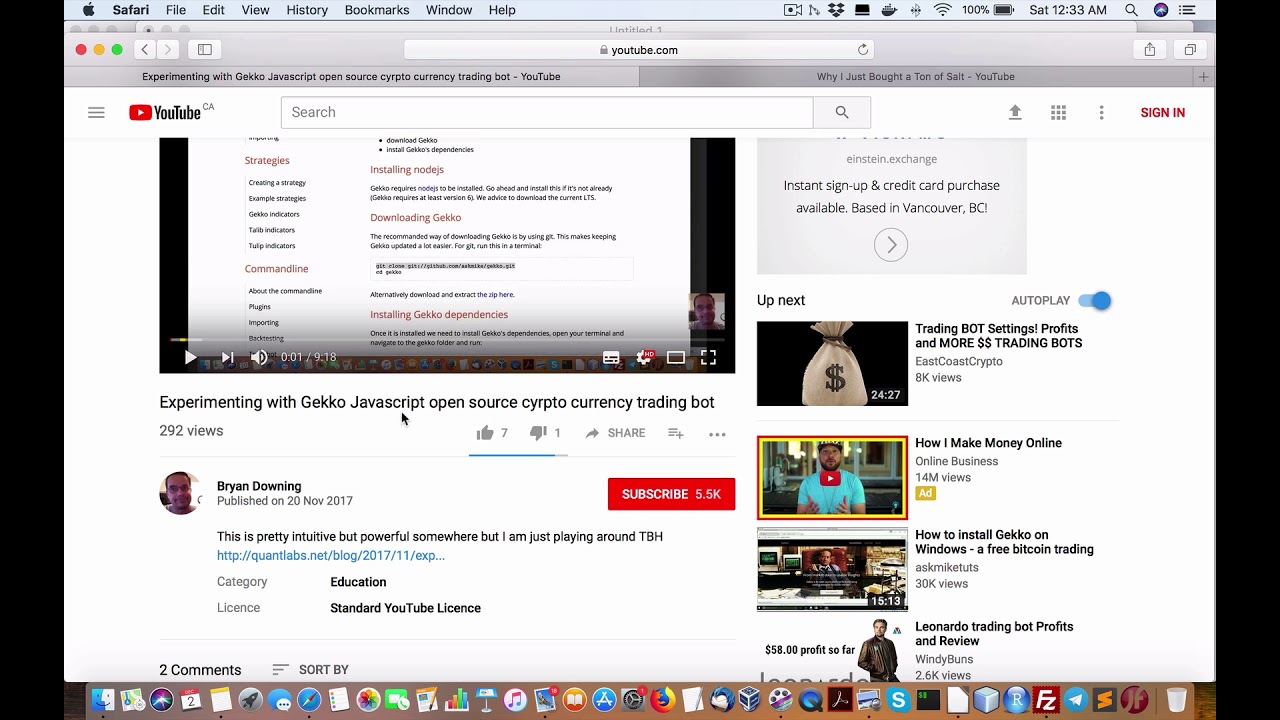Play the video
The image size is (1280, 720).
point(190,357)
